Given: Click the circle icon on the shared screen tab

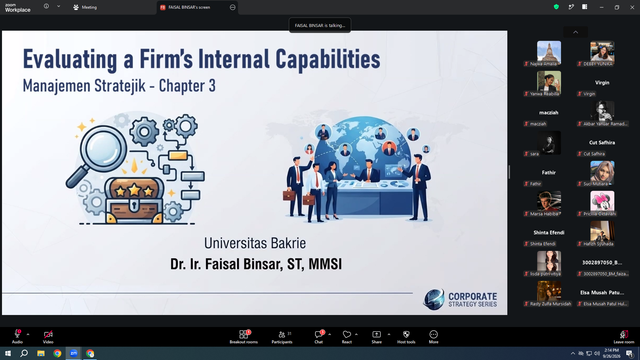Looking at the screenshot, I should coord(232,7).
